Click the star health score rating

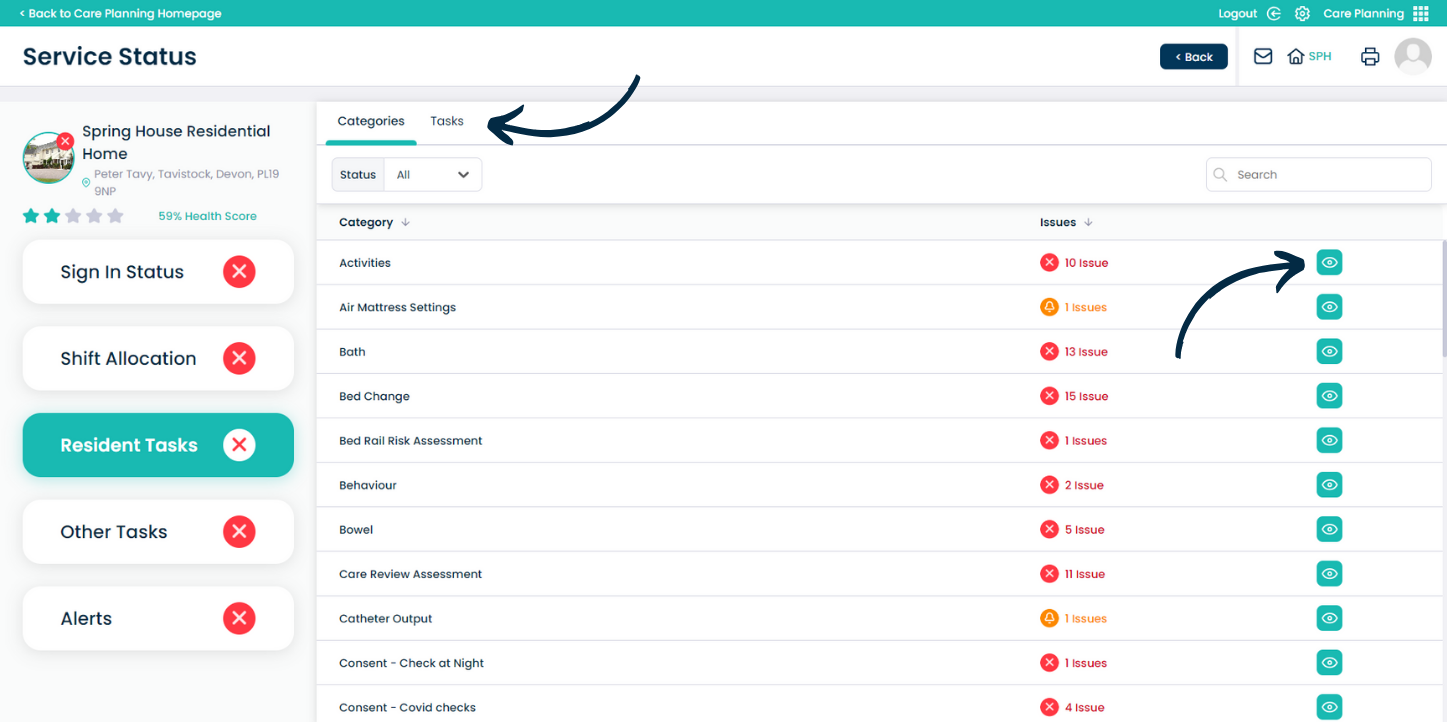point(73,216)
